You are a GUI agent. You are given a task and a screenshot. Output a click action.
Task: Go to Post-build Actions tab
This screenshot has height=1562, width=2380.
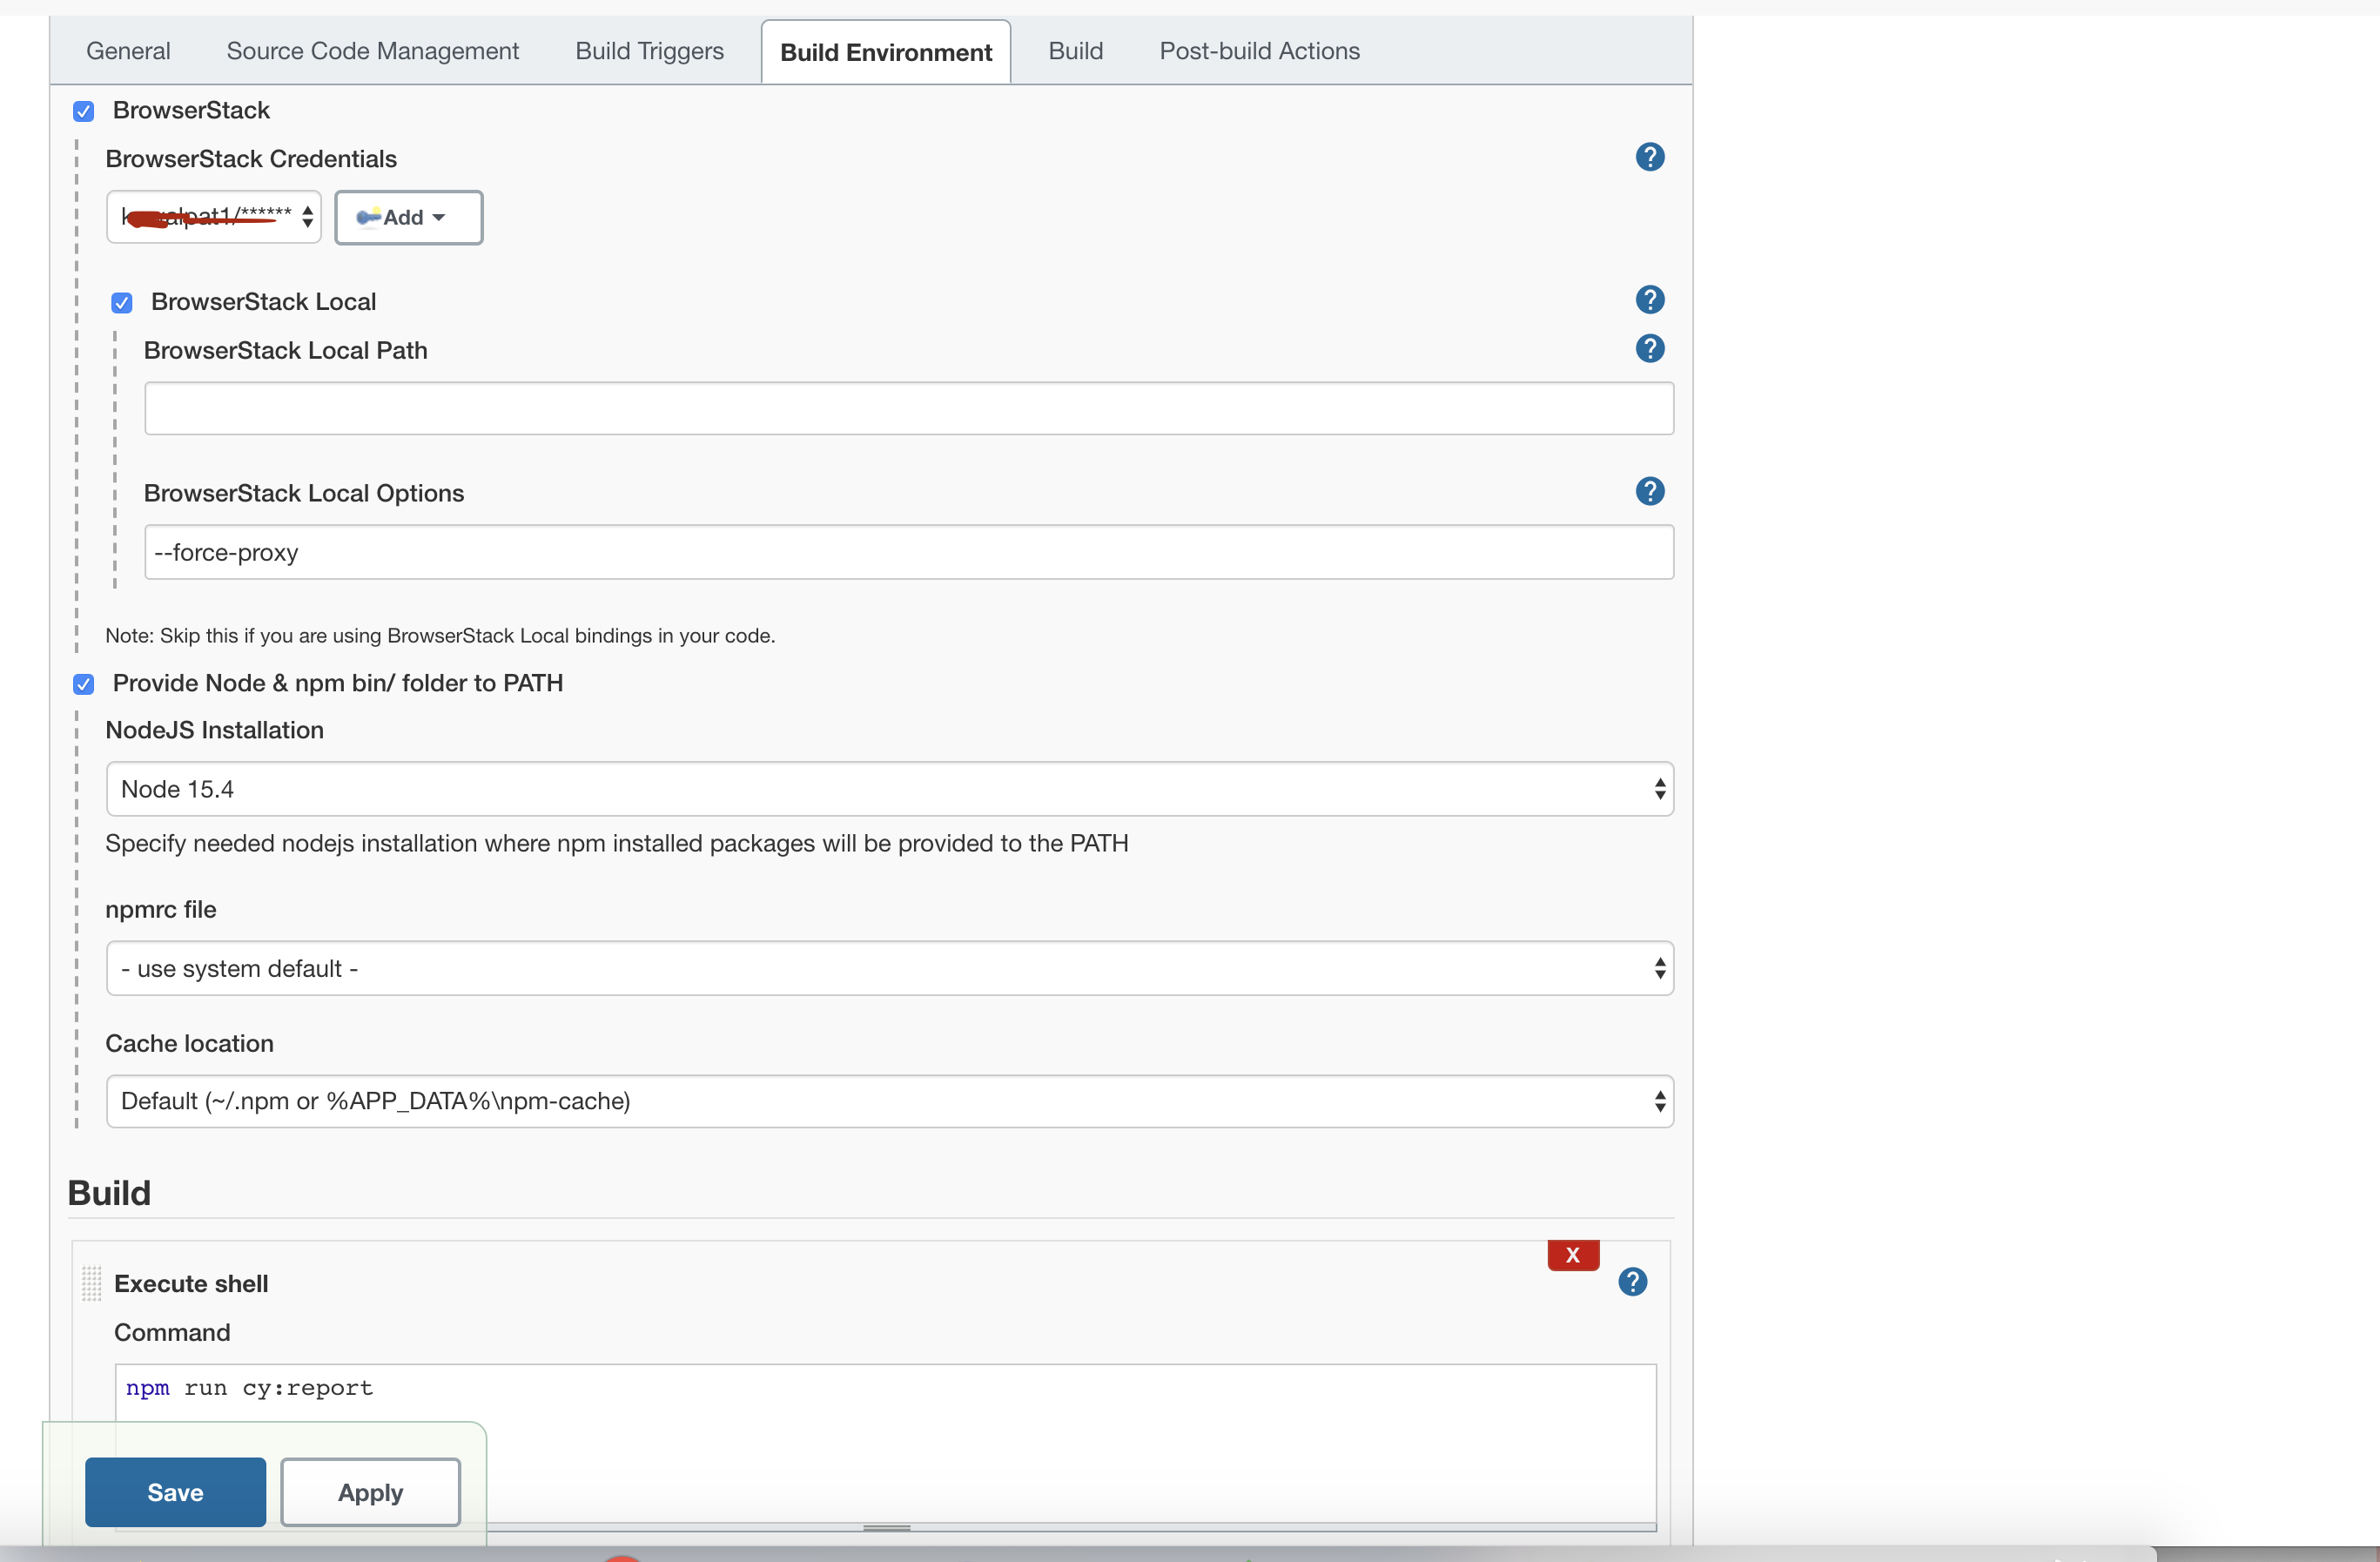[x=1260, y=51]
